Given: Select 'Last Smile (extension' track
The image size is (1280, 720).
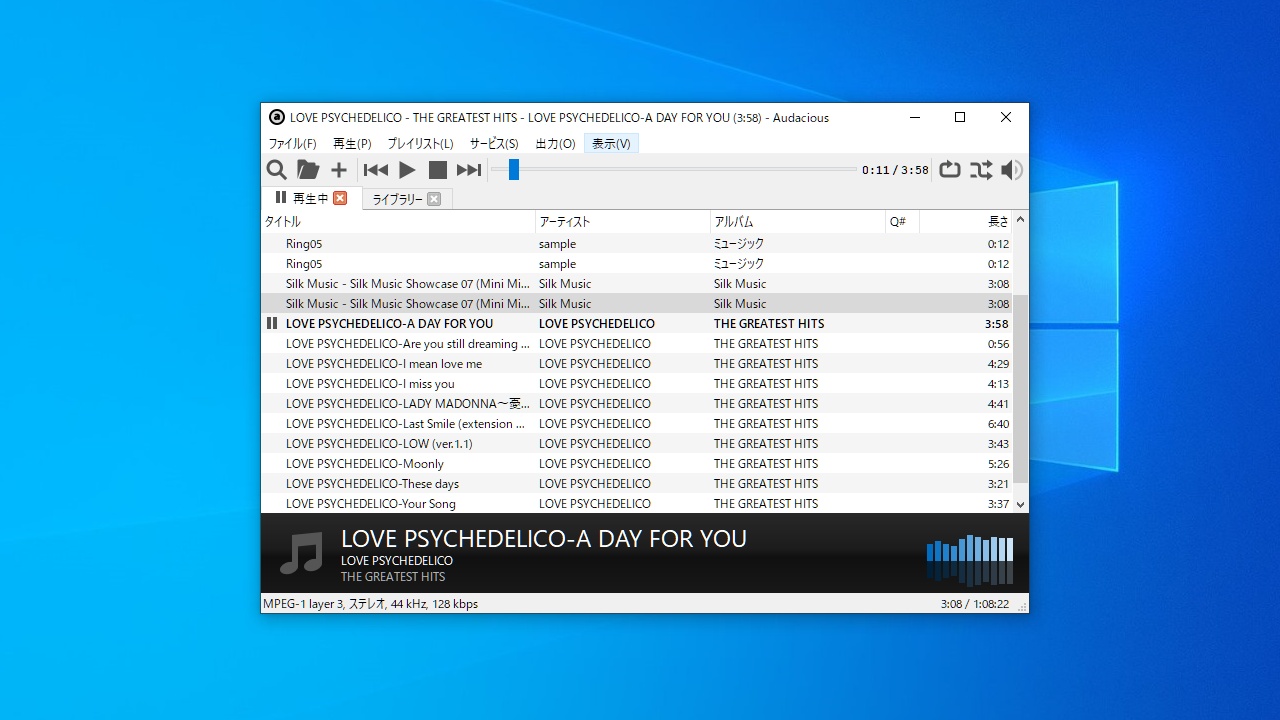Looking at the screenshot, I should tap(637, 424).
